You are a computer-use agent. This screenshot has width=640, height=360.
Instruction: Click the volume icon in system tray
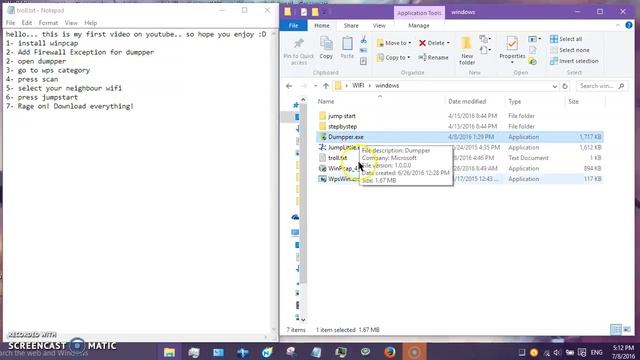[557, 352]
